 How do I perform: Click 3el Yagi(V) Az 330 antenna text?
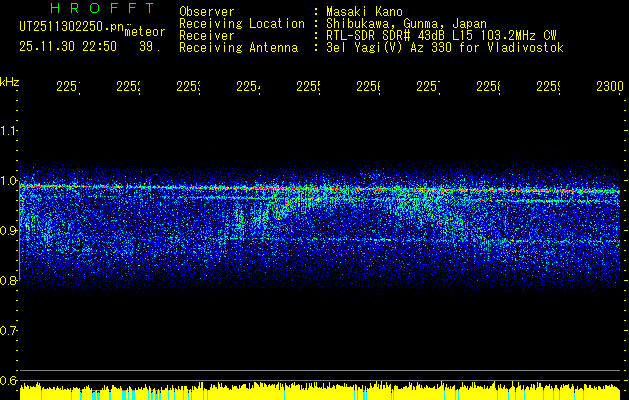point(445,48)
